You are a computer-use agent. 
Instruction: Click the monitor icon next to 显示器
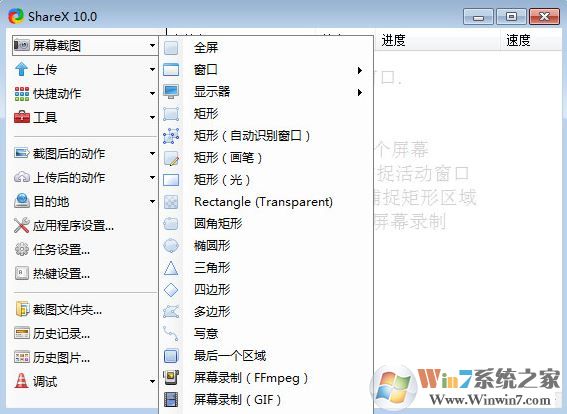(171, 91)
